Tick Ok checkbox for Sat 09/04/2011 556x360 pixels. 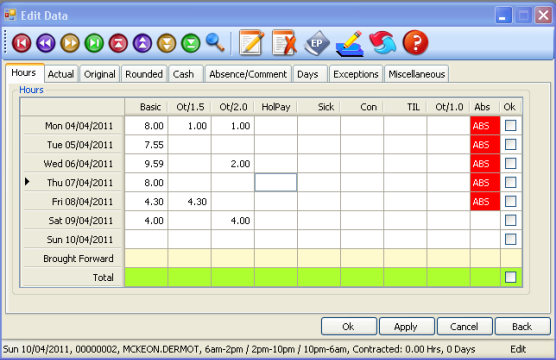click(510, 220)
